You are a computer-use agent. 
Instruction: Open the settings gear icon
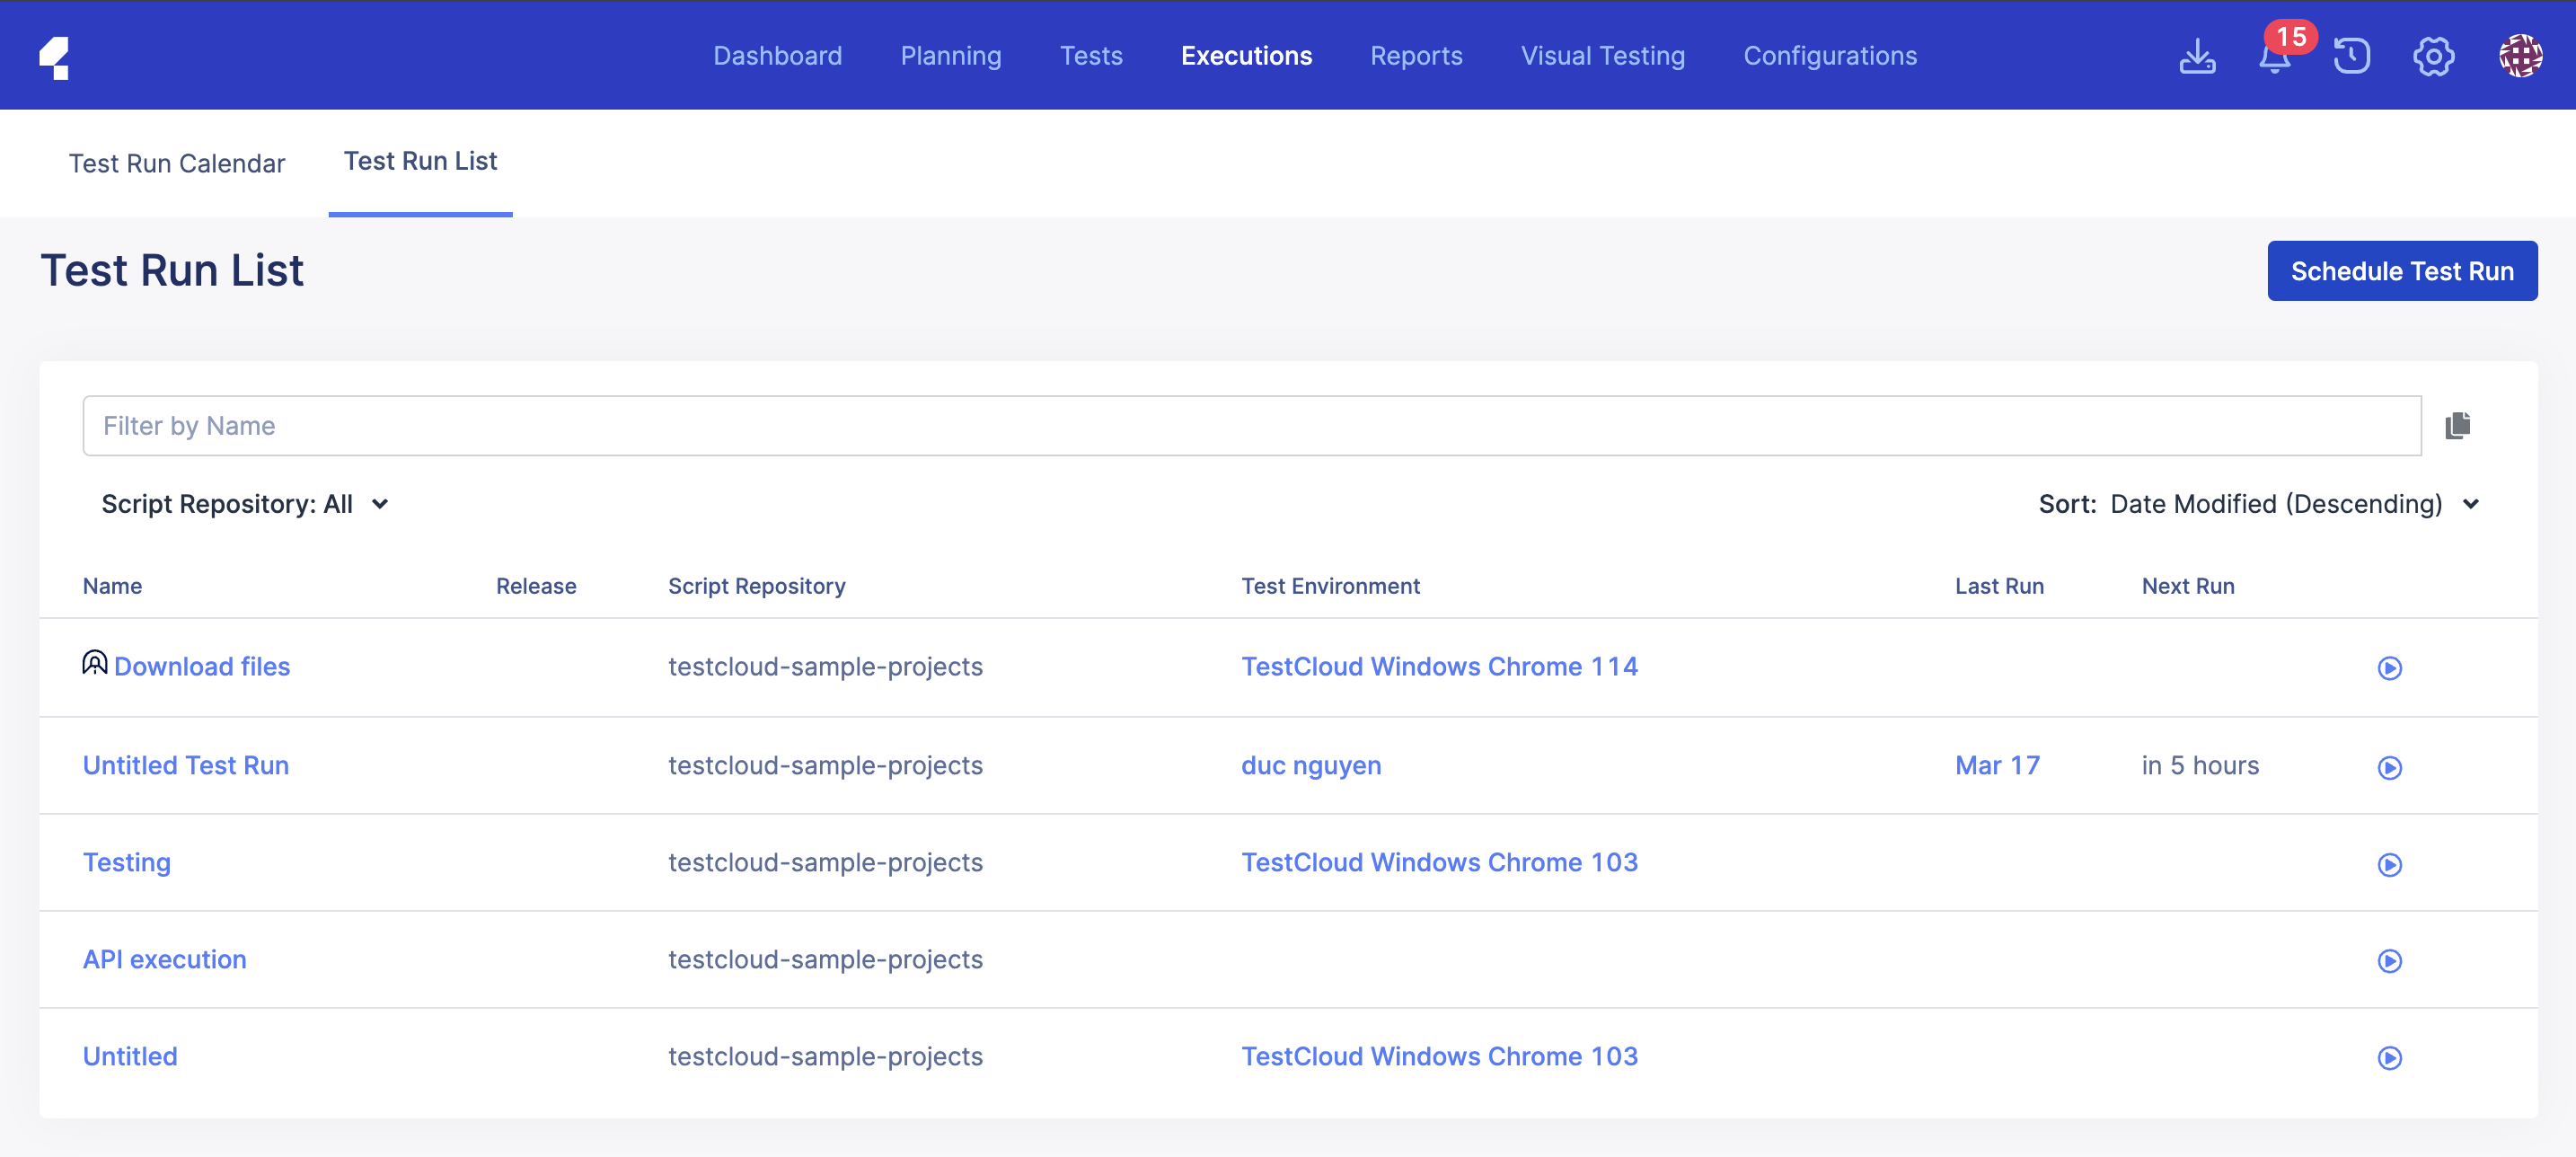click(2433, 56)
